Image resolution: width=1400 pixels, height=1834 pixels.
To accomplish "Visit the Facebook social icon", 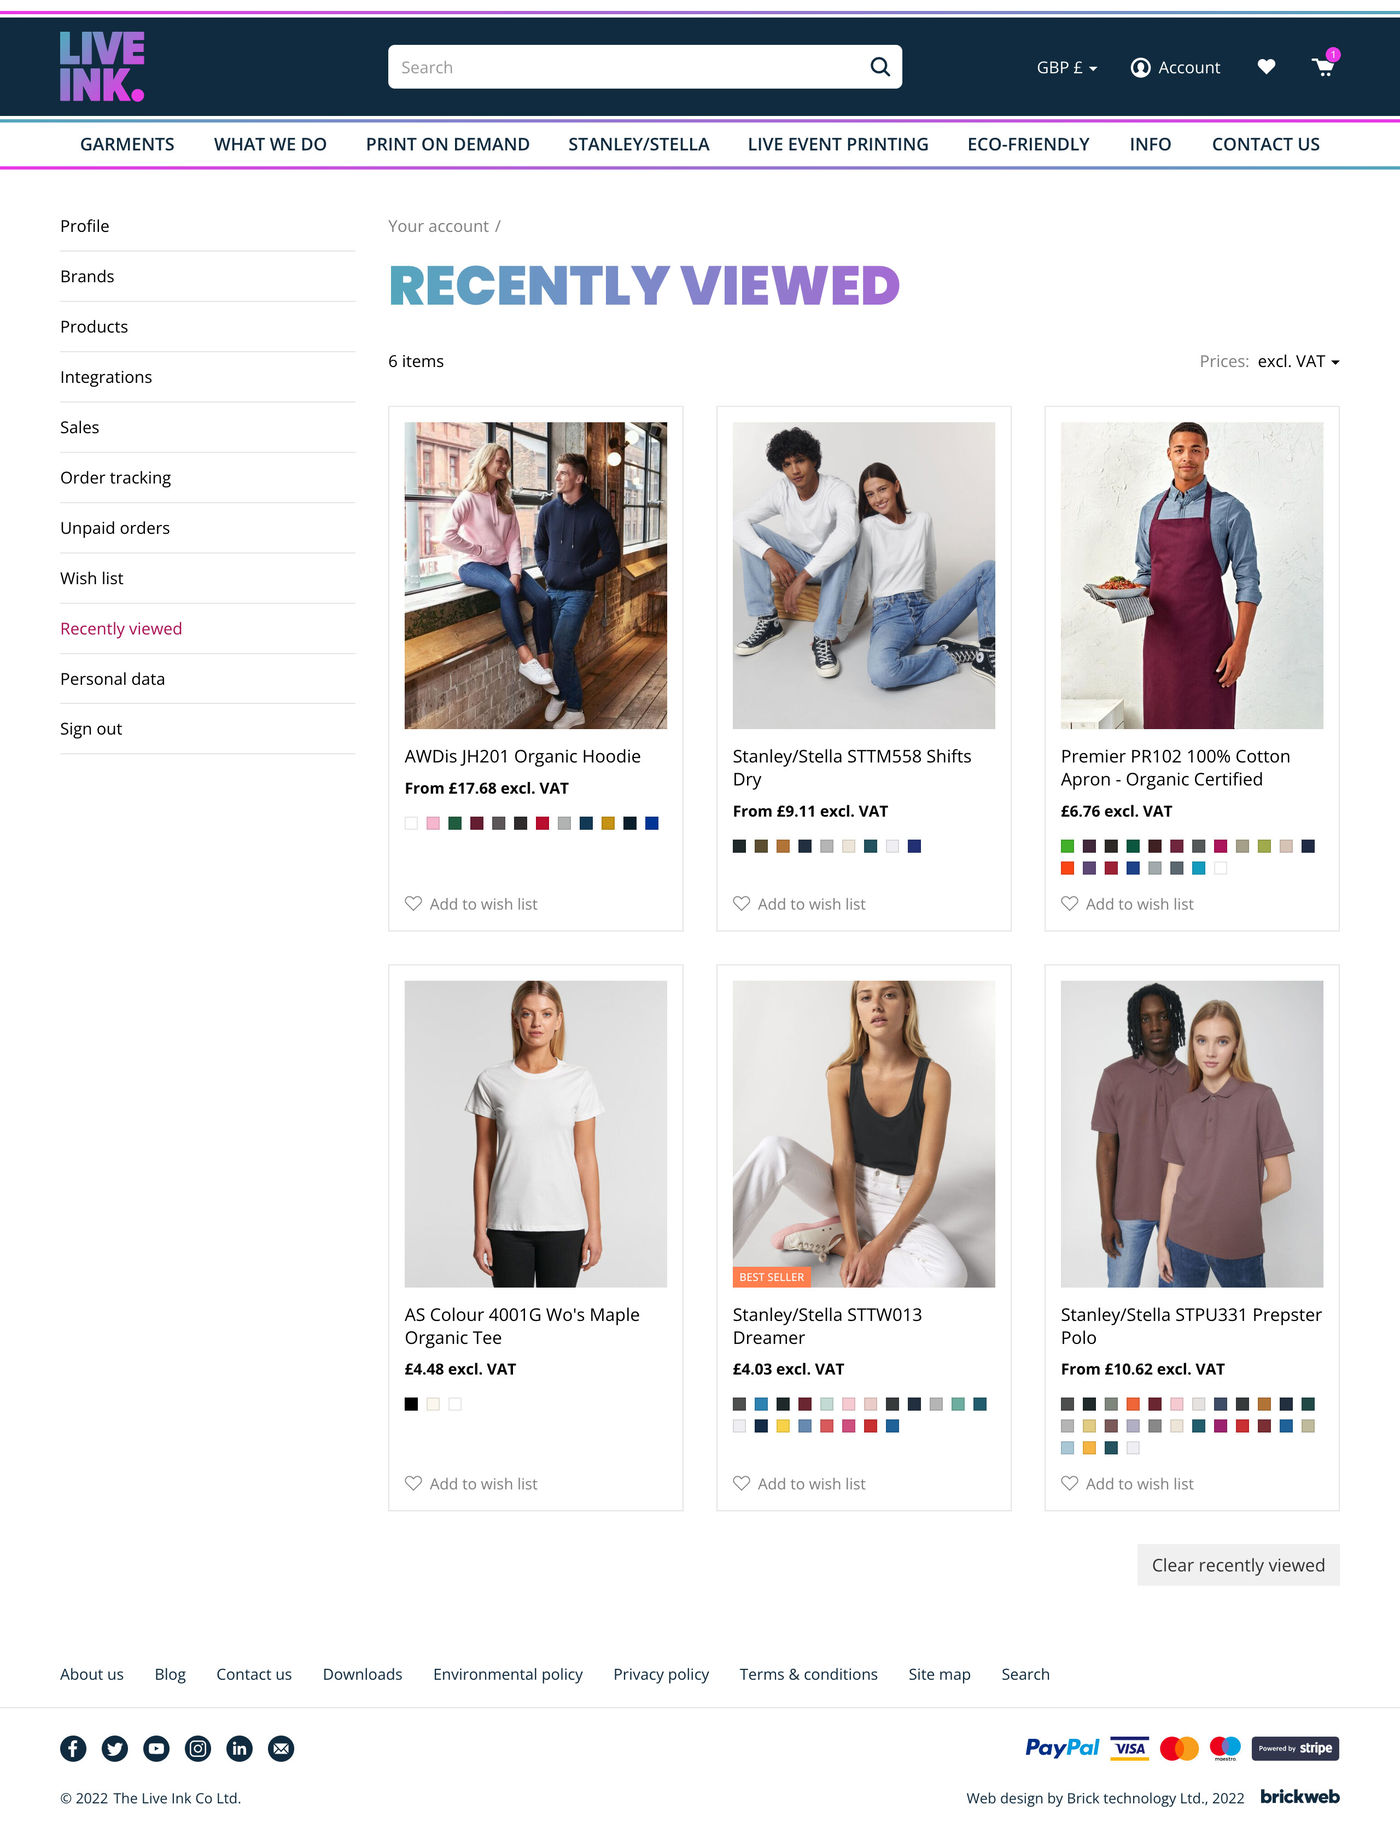I will click(x=73, y=1748).
